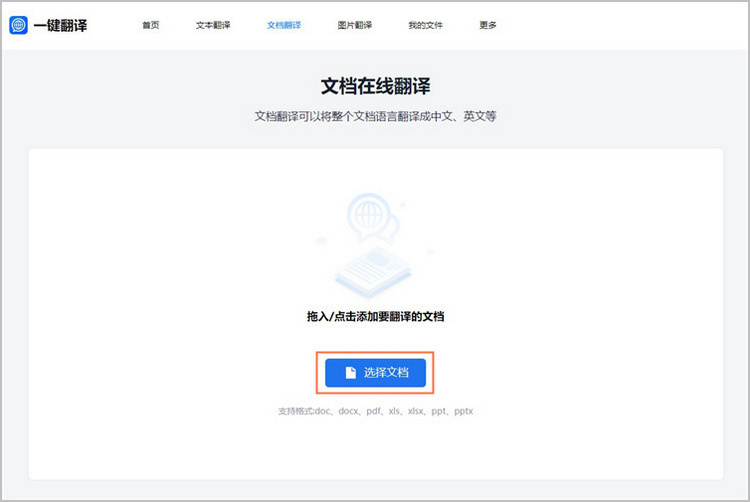Click empty upload card area below formats text
The image size is (750, 502).
[375, 448]
